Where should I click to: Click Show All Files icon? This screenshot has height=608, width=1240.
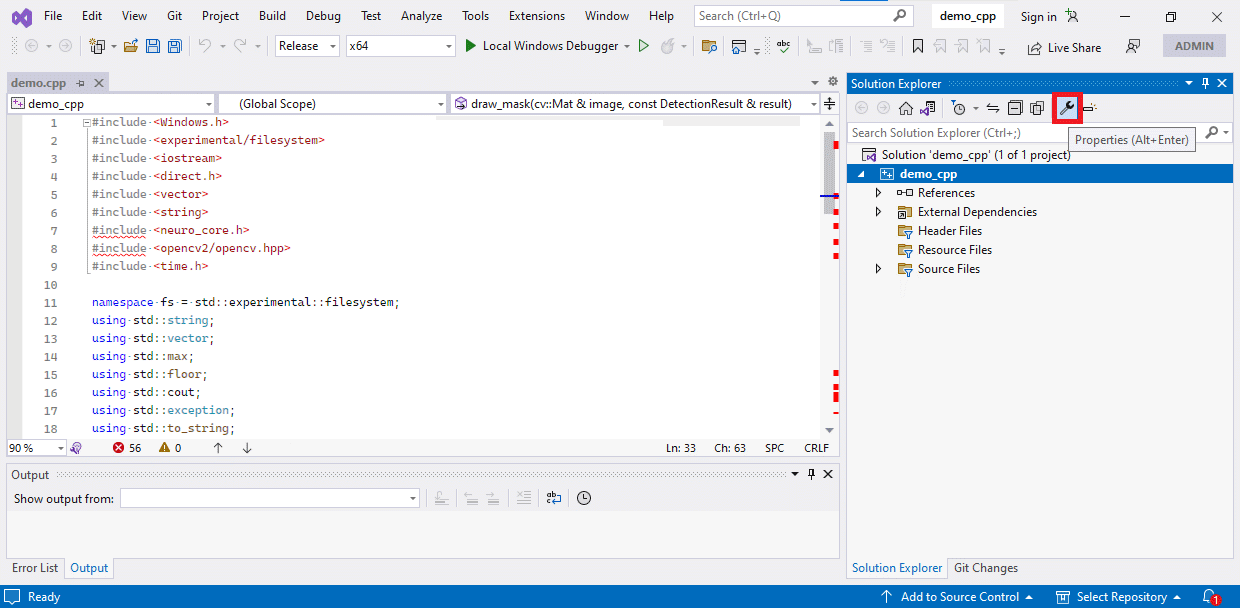[x=1037, y=108]
